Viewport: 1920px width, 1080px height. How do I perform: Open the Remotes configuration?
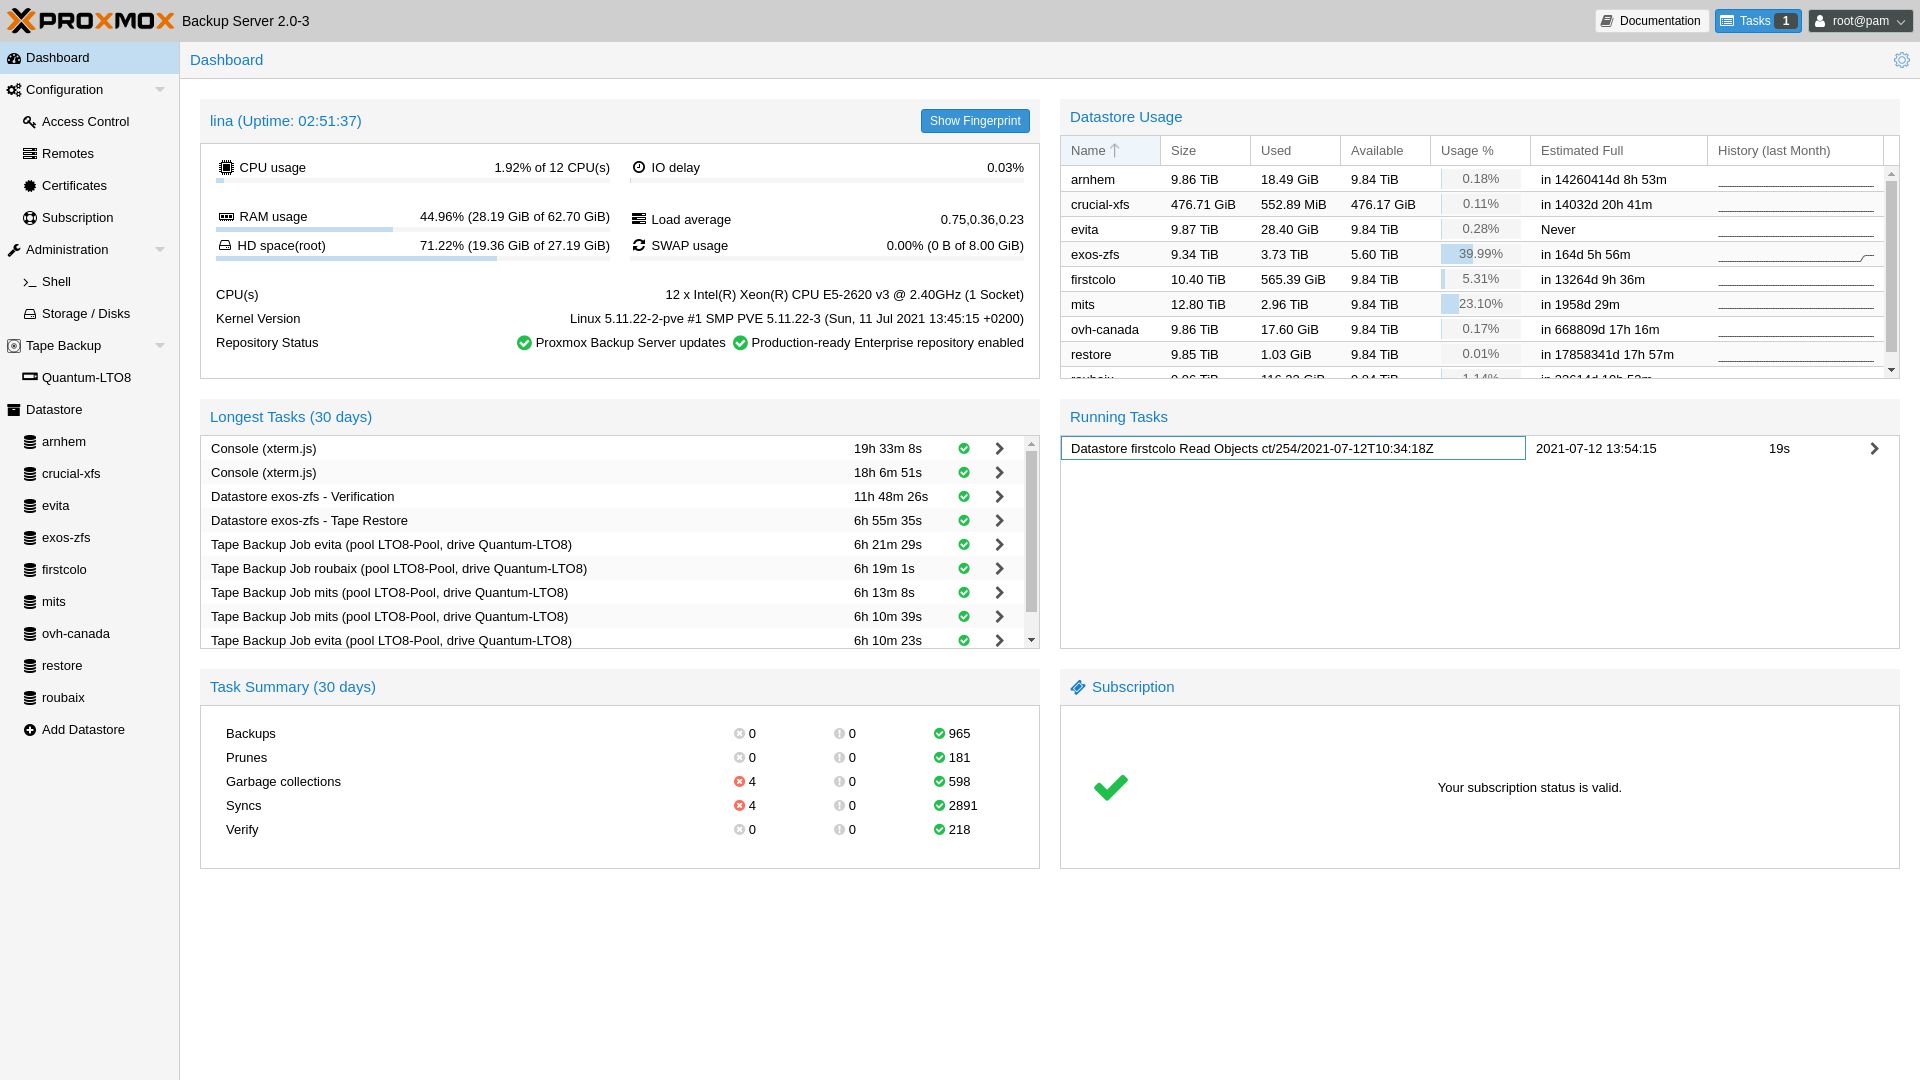point(67,153)
